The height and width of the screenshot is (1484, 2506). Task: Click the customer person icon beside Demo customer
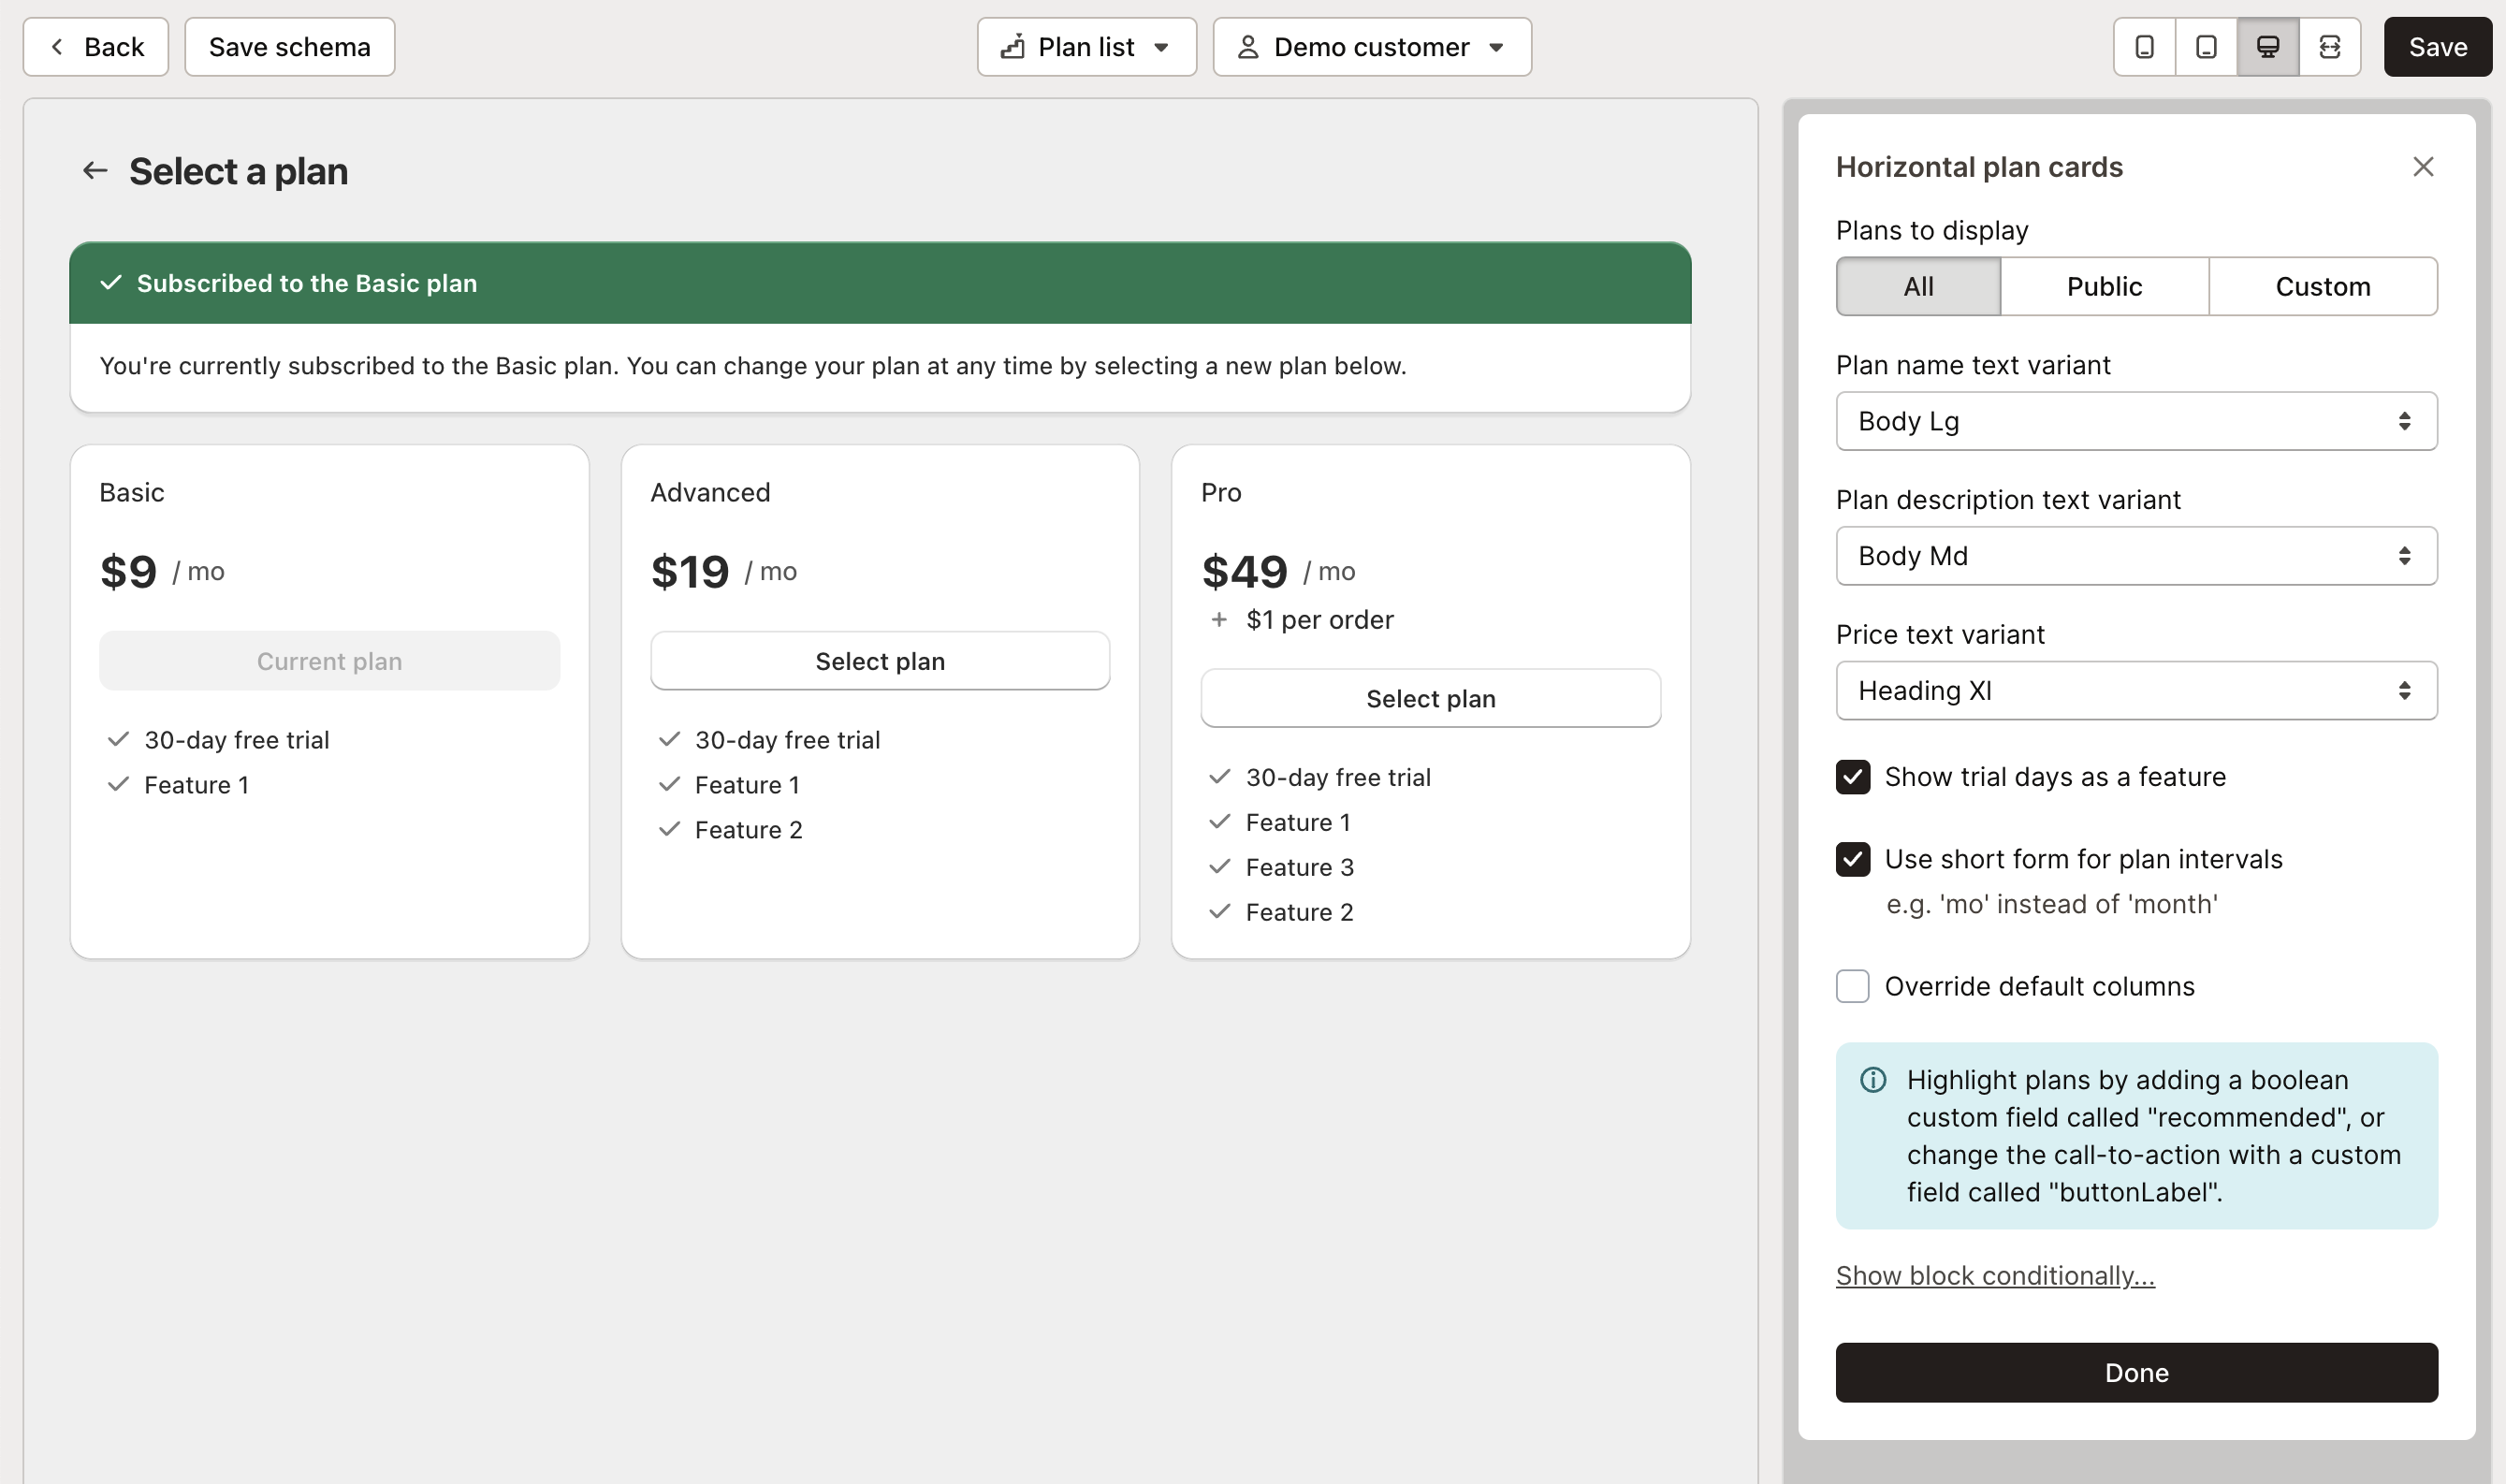point(1246,46)
